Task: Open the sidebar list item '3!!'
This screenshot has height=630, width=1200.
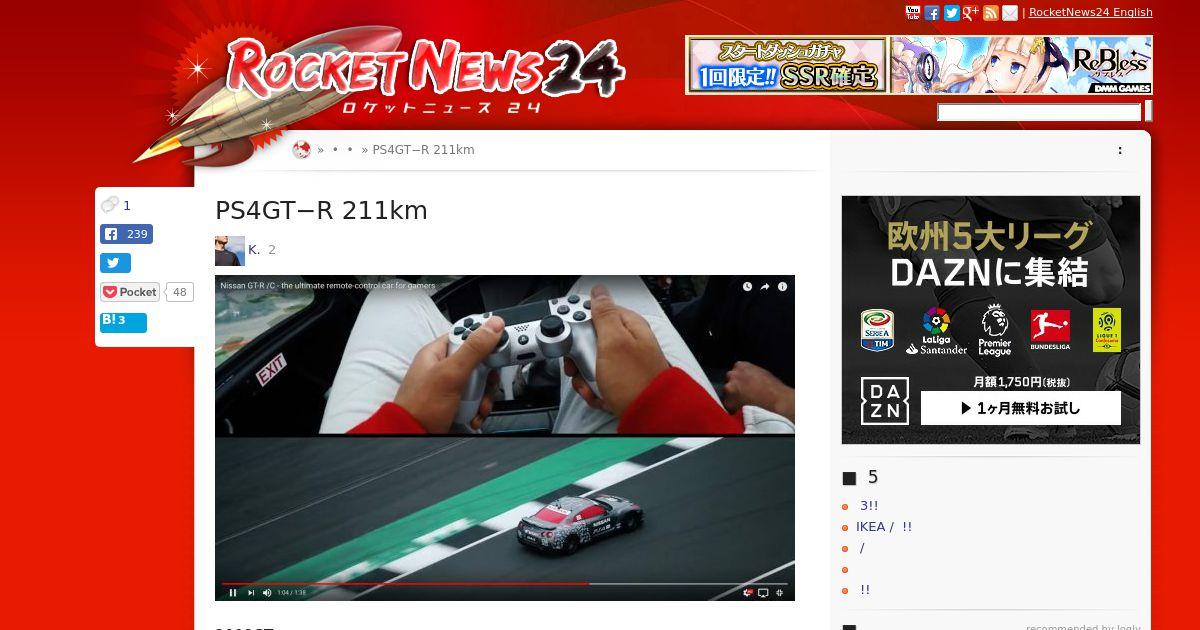Action: [869, 506]
